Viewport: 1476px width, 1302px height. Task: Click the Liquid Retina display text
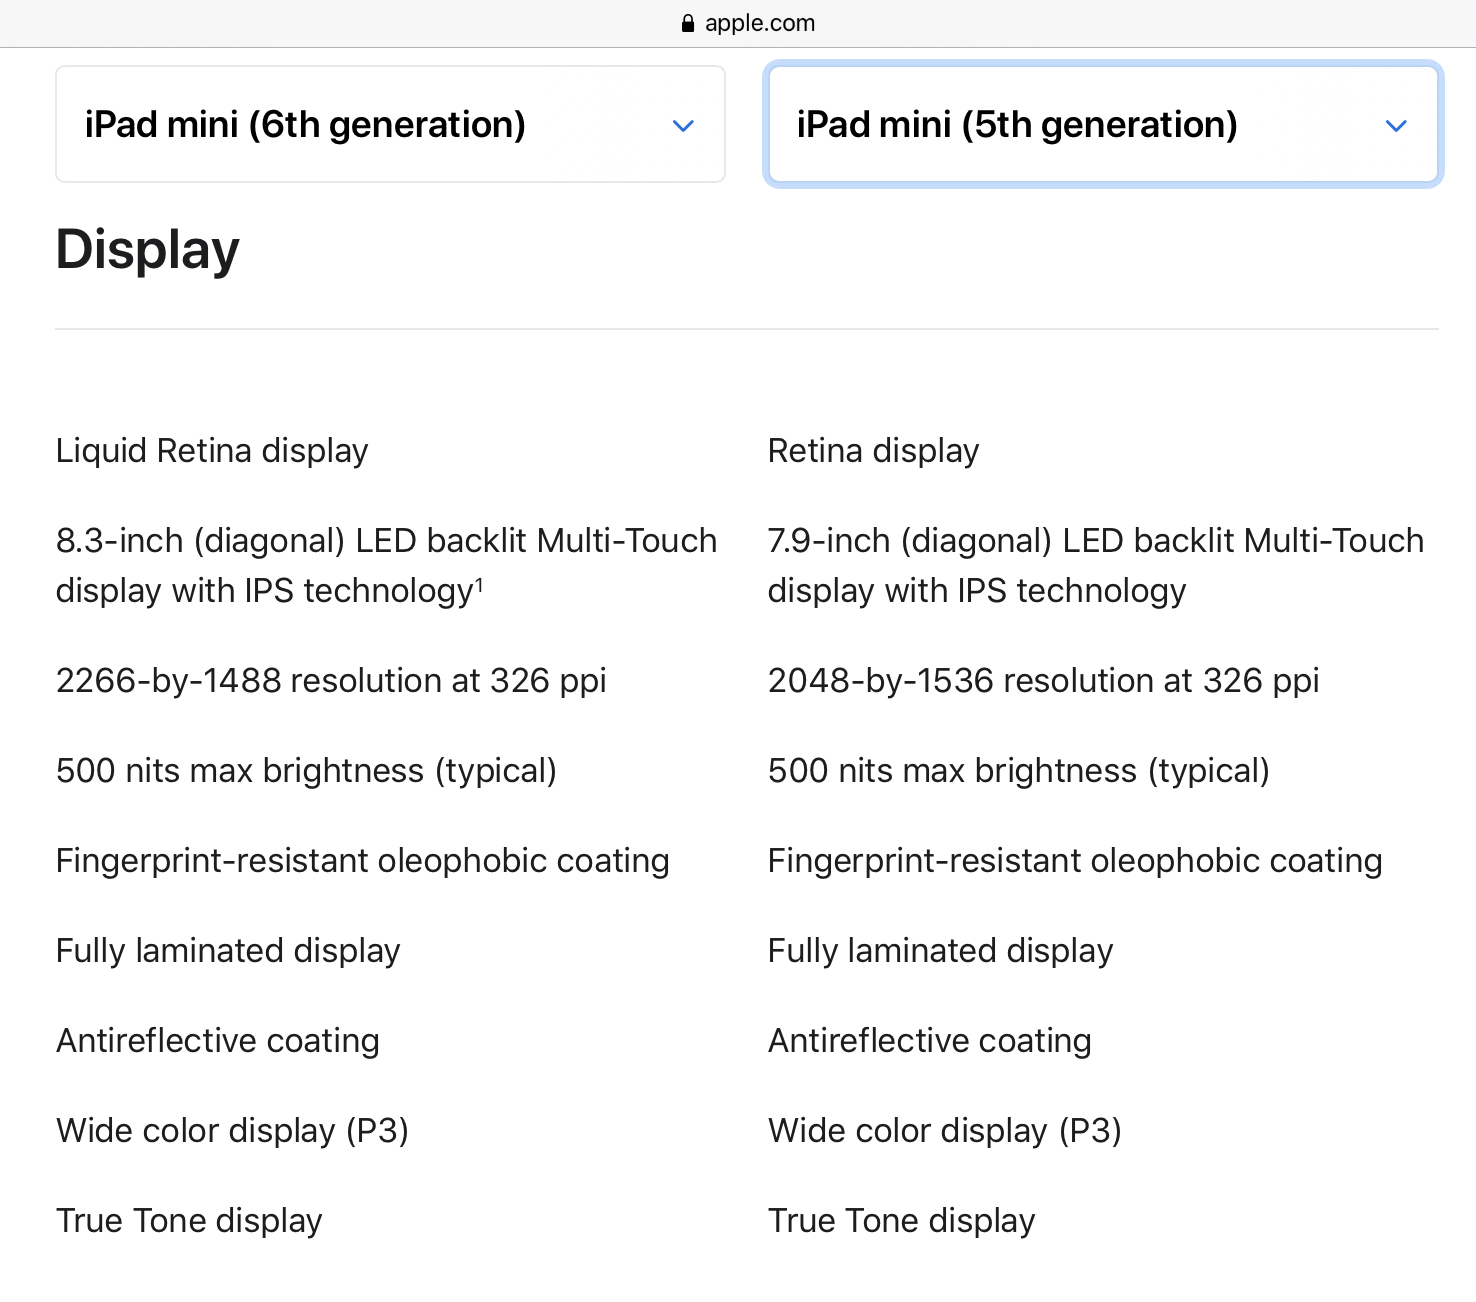point(212,451)
